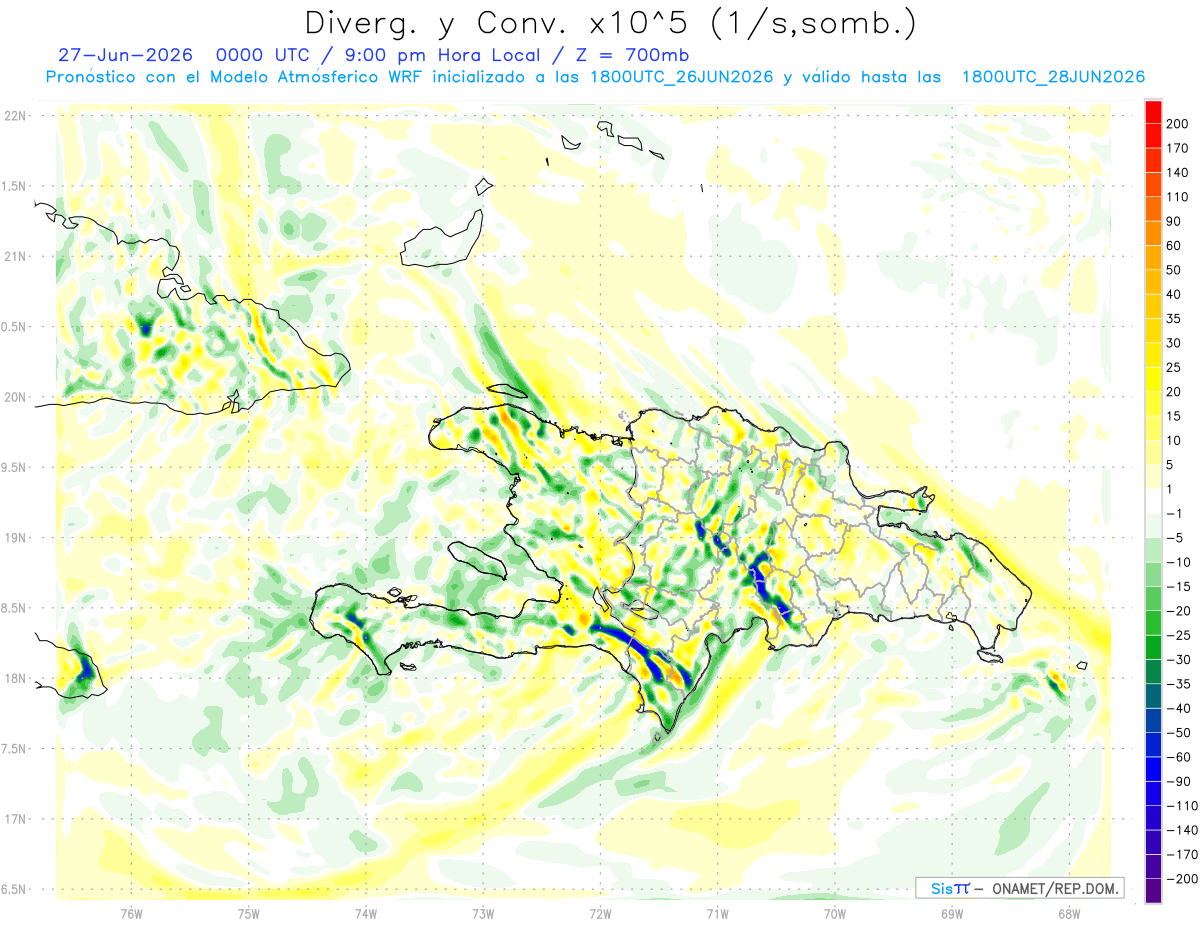
Task: Click the "76W" longitude axis label
Action: pyautogui.click(x=131, y=913)
